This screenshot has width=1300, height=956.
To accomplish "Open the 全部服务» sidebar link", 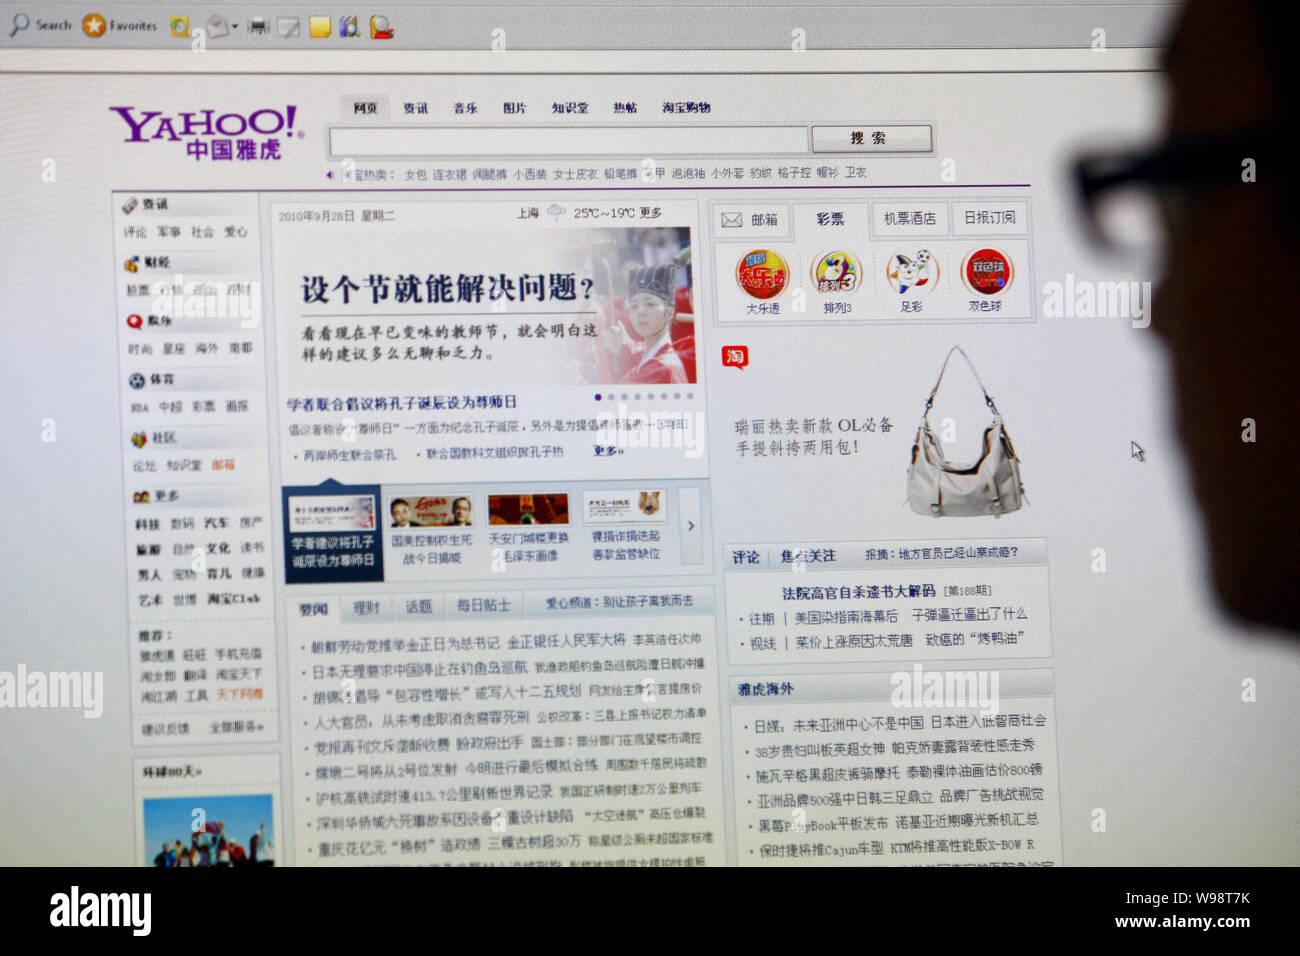I will [236, 727].
